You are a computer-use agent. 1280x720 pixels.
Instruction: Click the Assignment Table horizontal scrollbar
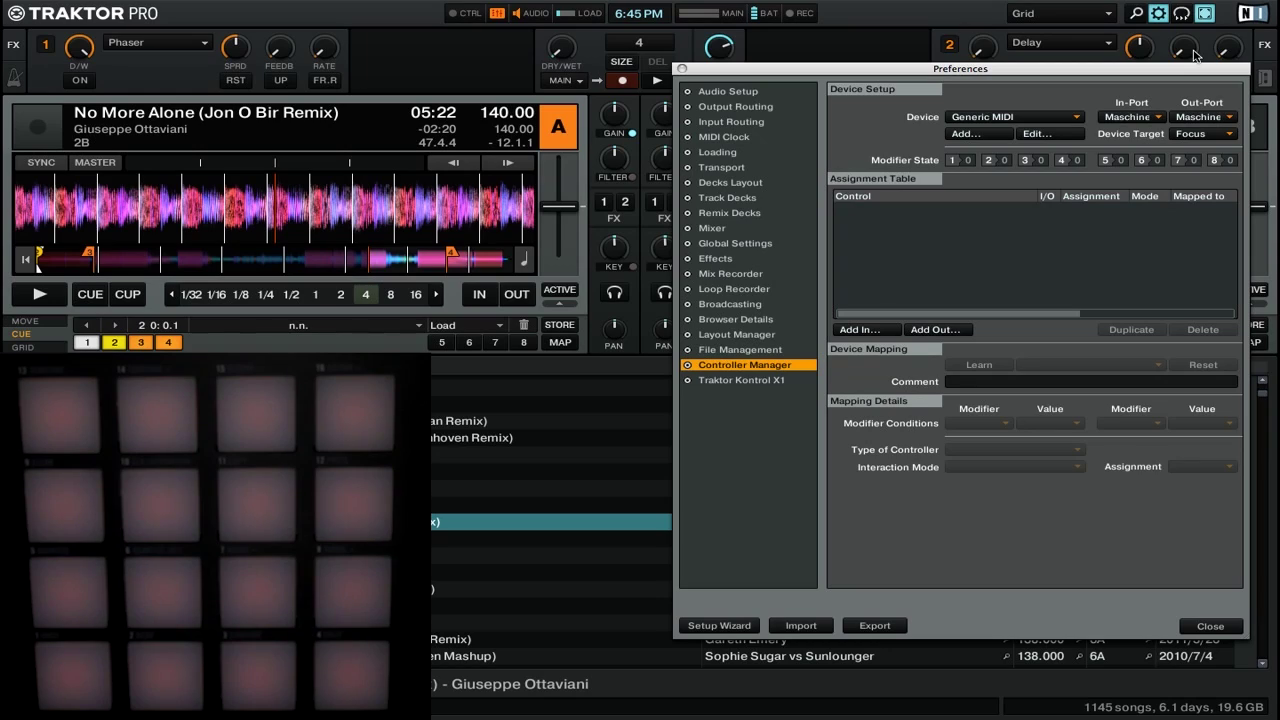pyautogui.click(x=957, y=314)
